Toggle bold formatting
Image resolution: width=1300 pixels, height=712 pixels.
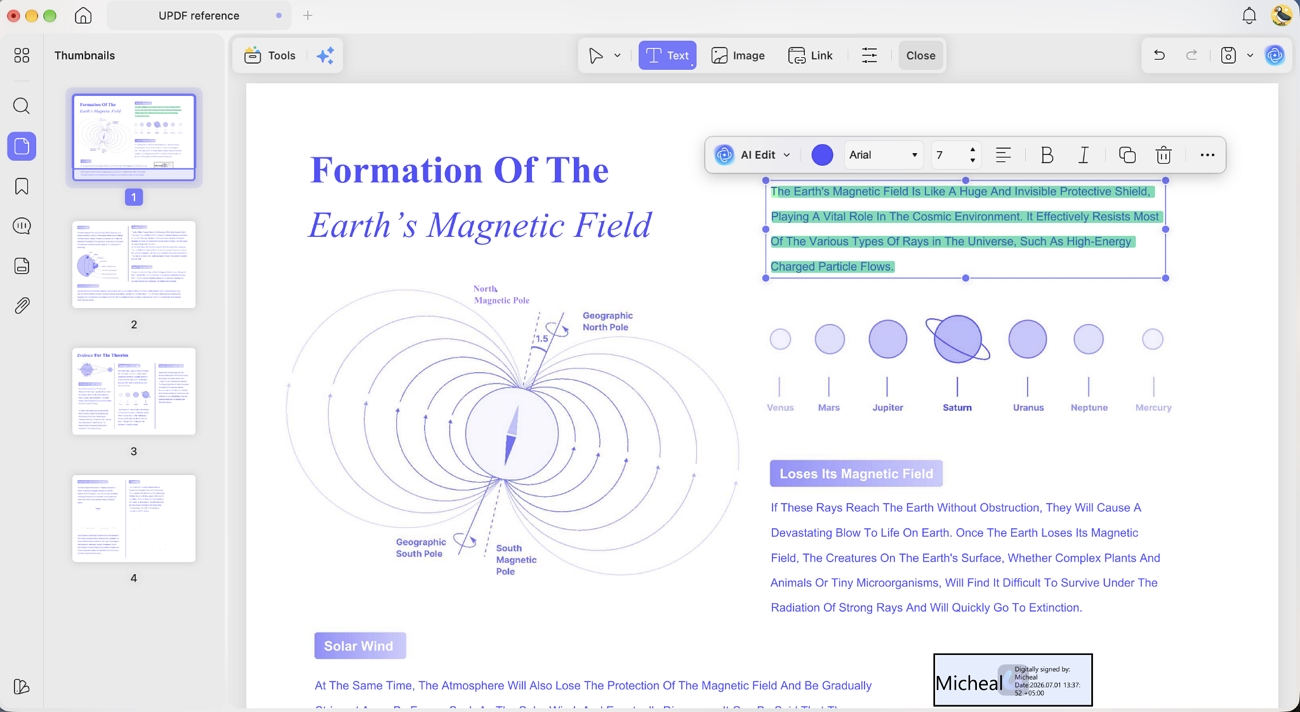[1047, 155]
